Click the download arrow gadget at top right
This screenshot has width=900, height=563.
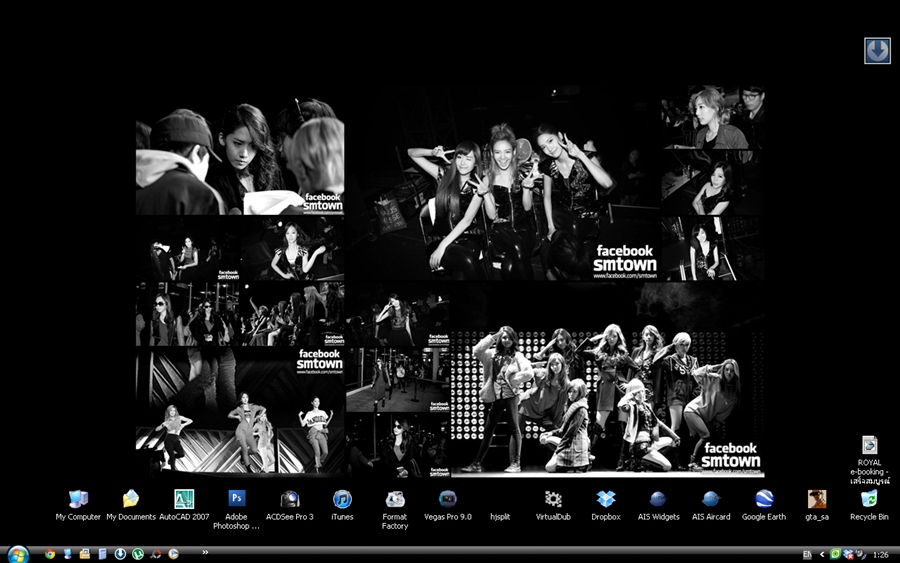(x=877, y=51)
